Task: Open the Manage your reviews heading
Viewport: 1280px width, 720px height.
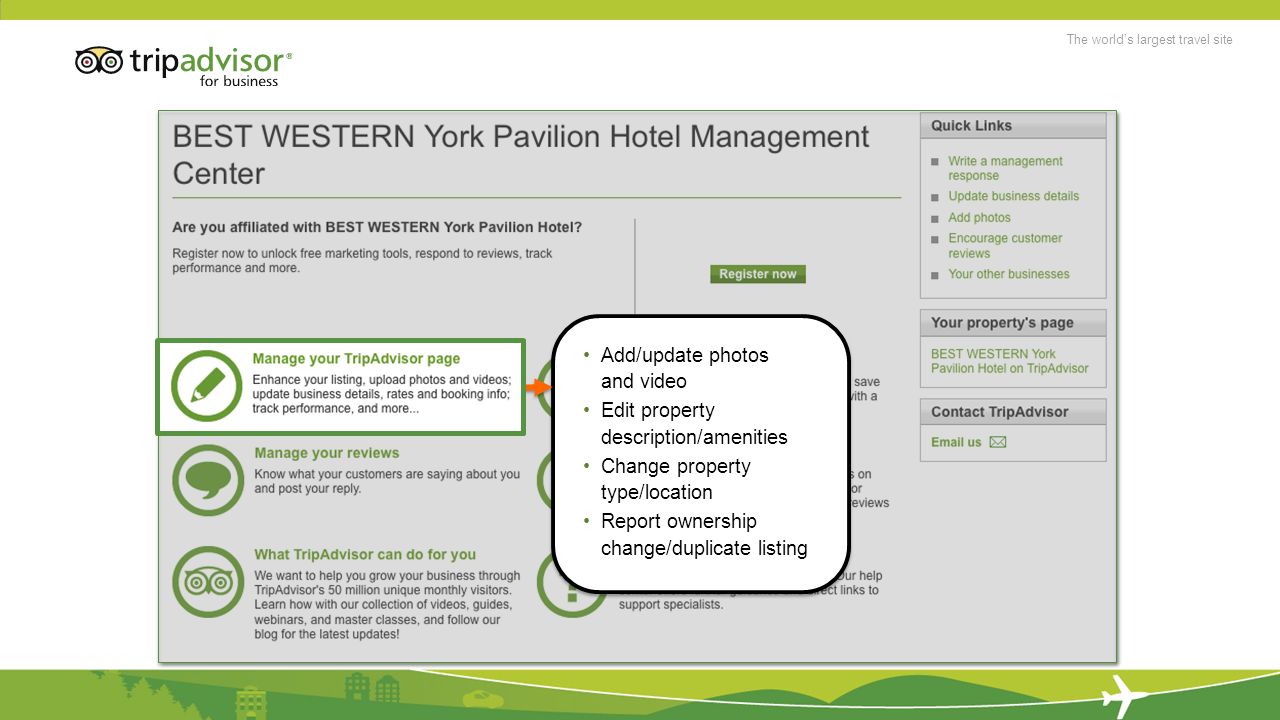Action: pos(326,453)
